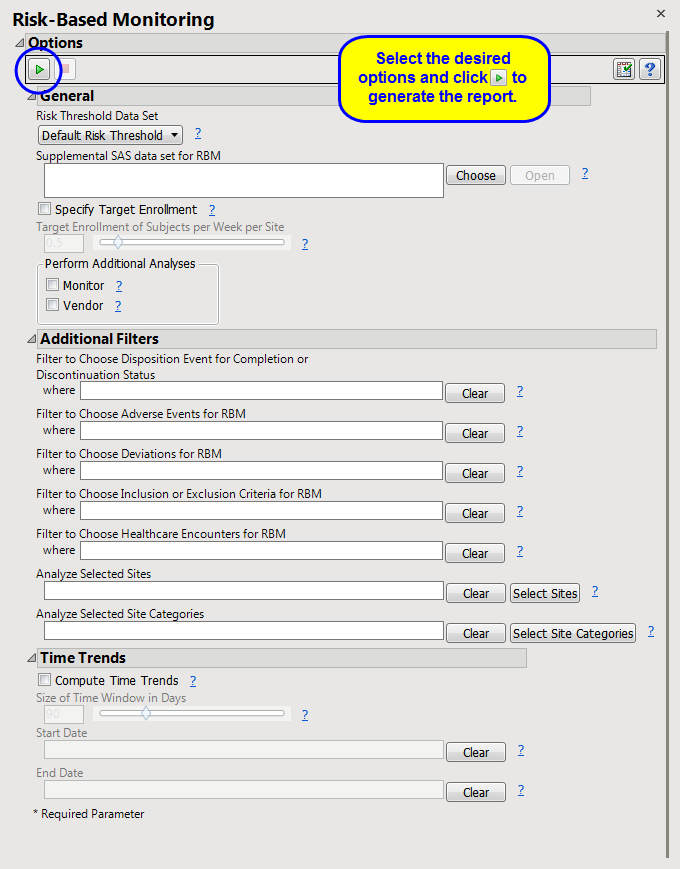The width and height of the screenshot is (680, 869).
Task: Clear the Deviations filter
Action: [x=475, y=473]
